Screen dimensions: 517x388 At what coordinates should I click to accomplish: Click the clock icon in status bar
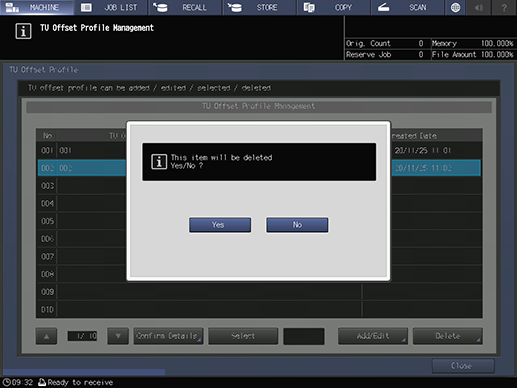[x=6, y=382]
